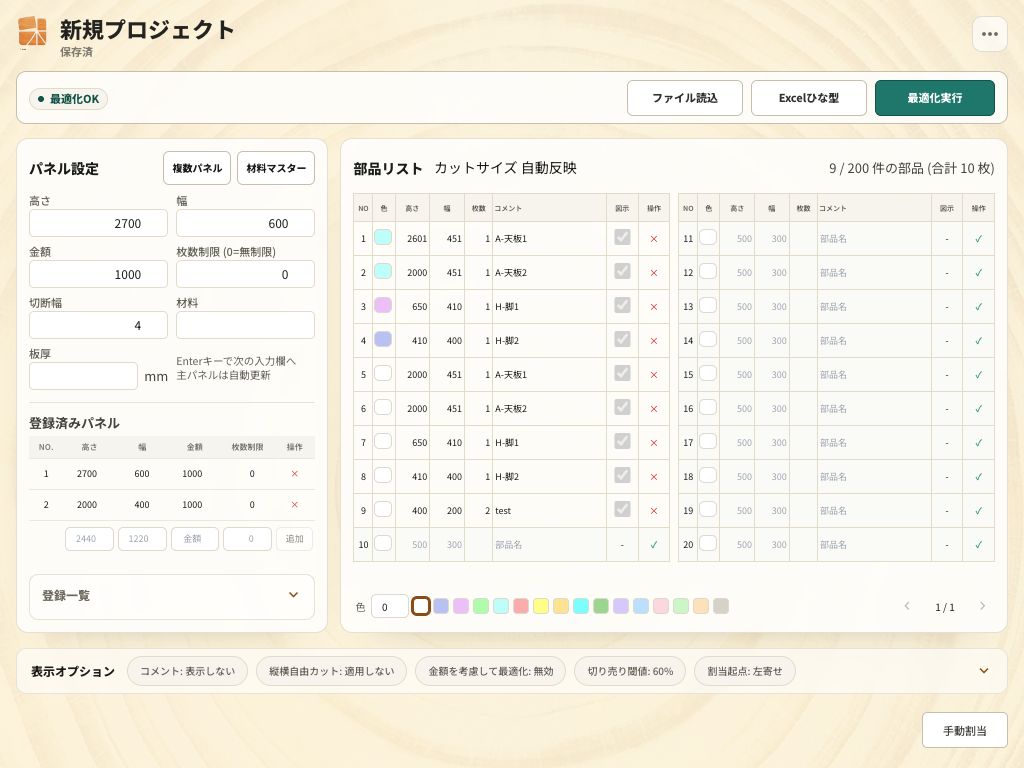Screen dimensions: 1024x768
Task: Confirm part row 16 with green check
Action: pos(978,409)
